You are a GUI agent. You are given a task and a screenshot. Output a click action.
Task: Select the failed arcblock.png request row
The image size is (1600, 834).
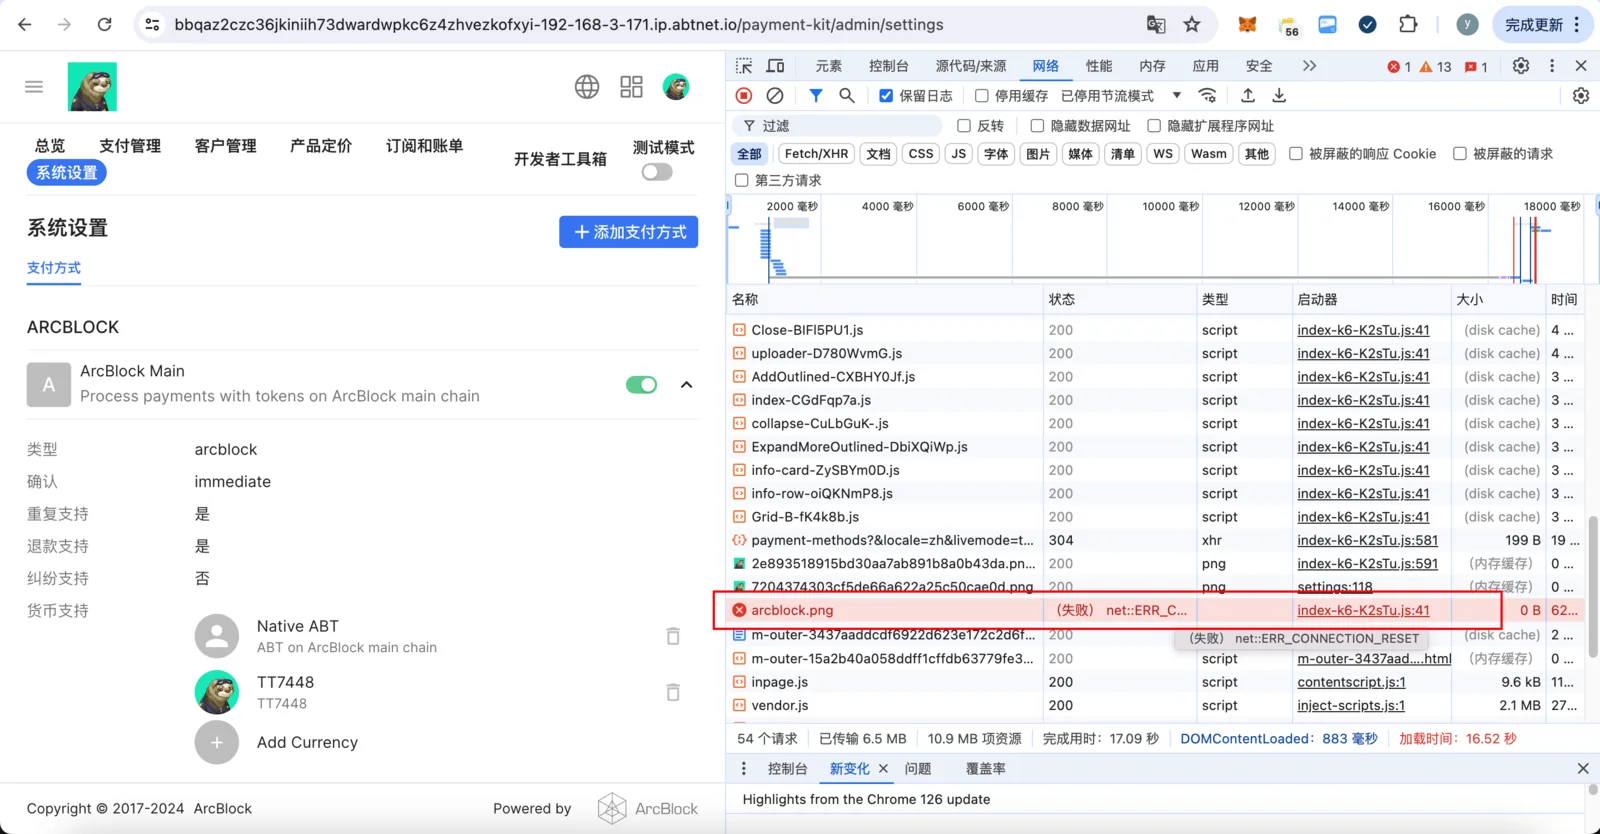(1155, 610)
